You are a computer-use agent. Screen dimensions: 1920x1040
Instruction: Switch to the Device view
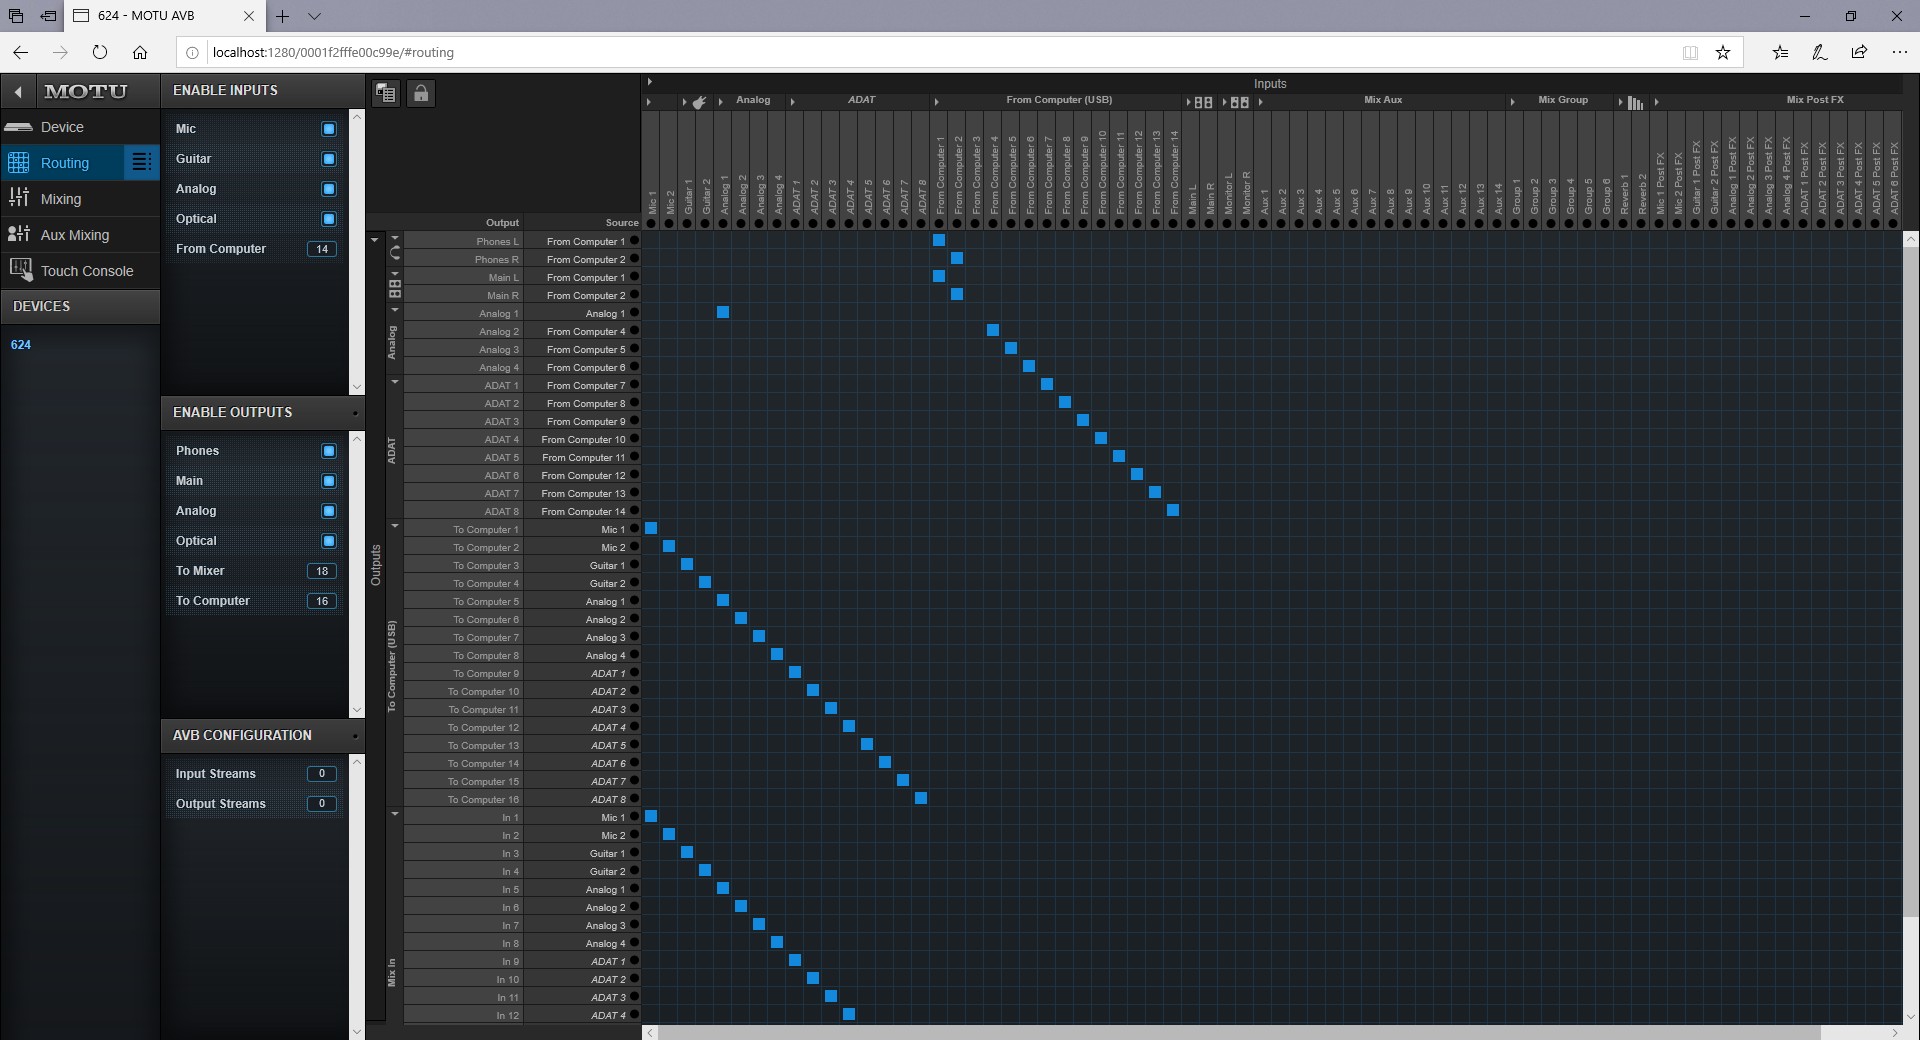[x=80, y=127]
